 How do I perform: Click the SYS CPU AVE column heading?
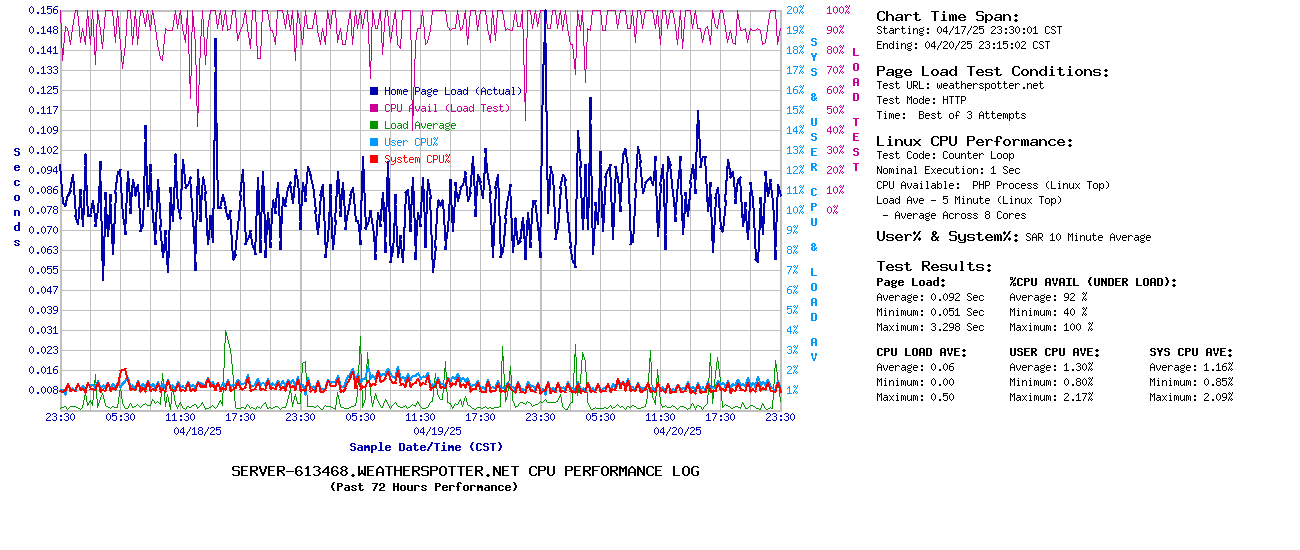coord(1191,352)
